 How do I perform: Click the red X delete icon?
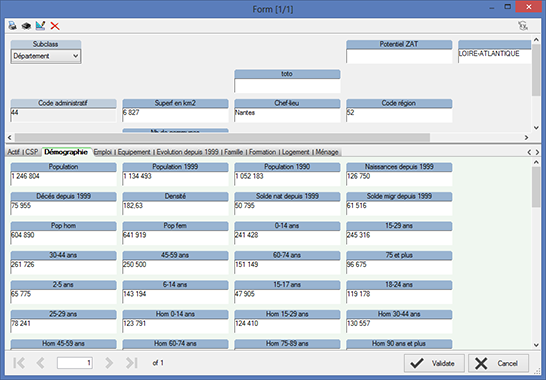tap(55, 26)
